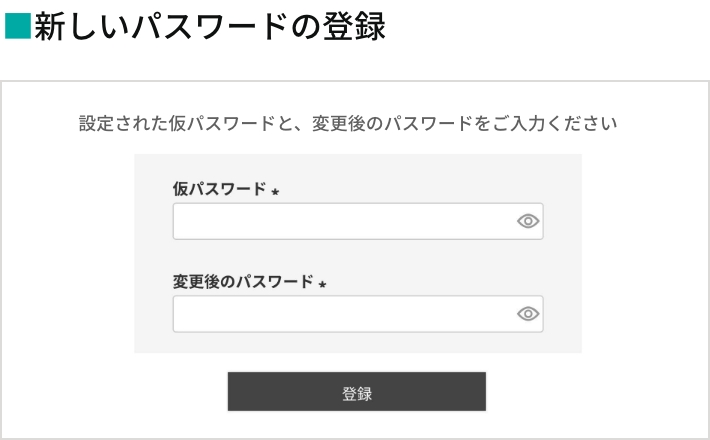Focus the 変更後のパスワード input field

342,314
